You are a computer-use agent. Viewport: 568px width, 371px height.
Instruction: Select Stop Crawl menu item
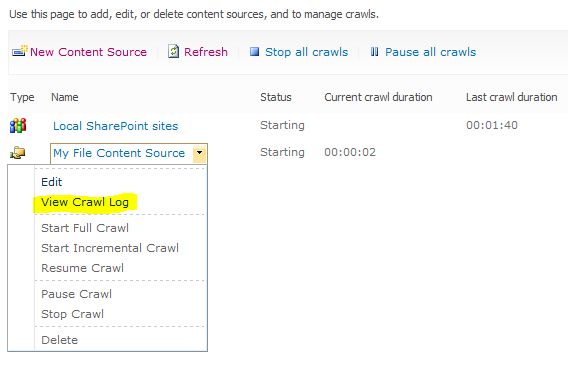tap(72, 314)
